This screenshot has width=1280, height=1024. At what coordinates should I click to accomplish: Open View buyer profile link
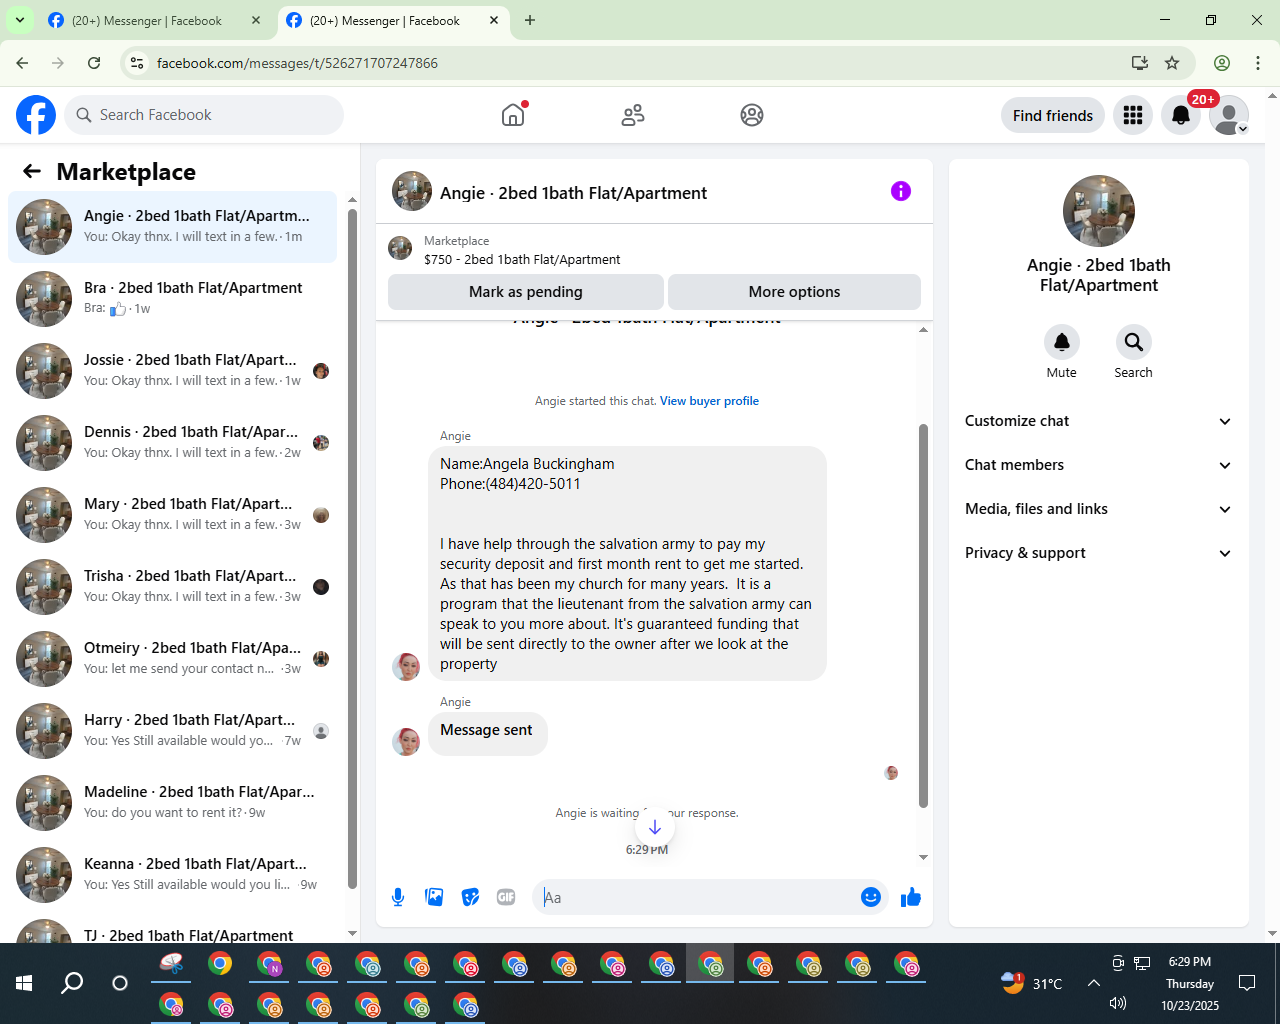pyautogui.click(x=709, y=401)
